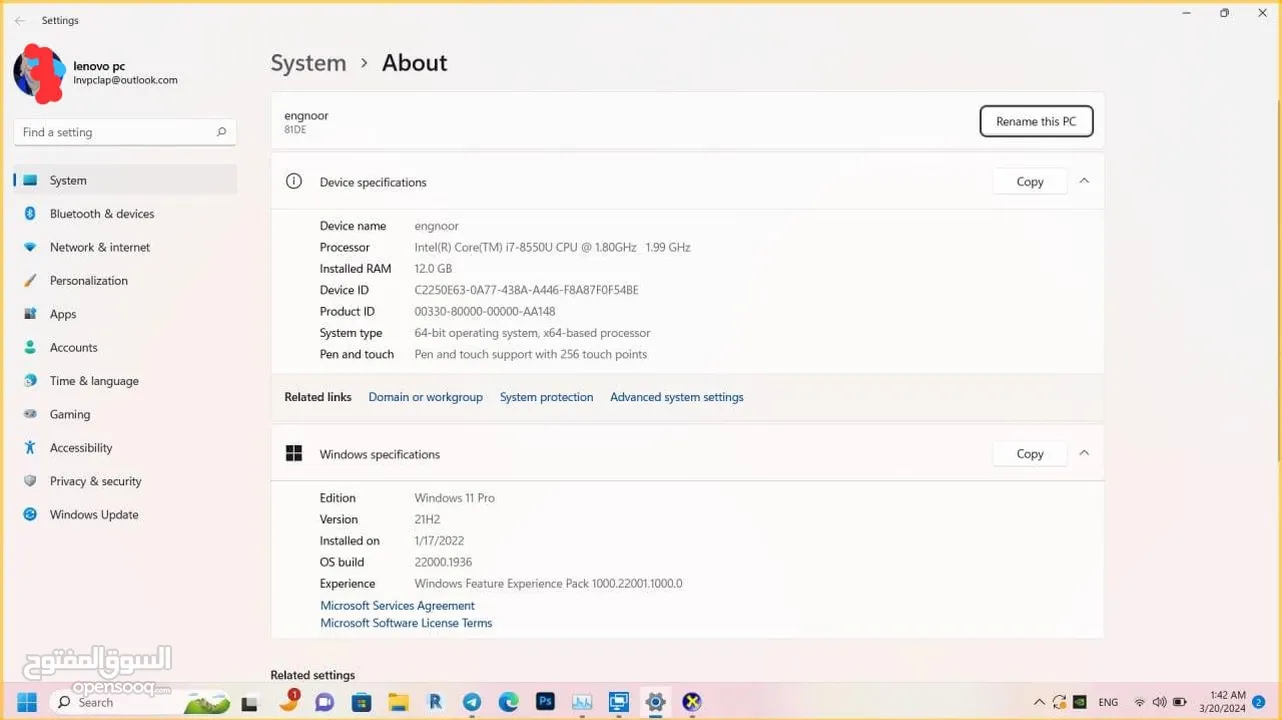Open Bluetooth & devices settings
Image resolution: width=1282 pixels, height=720 pixels.
[125, 213]
